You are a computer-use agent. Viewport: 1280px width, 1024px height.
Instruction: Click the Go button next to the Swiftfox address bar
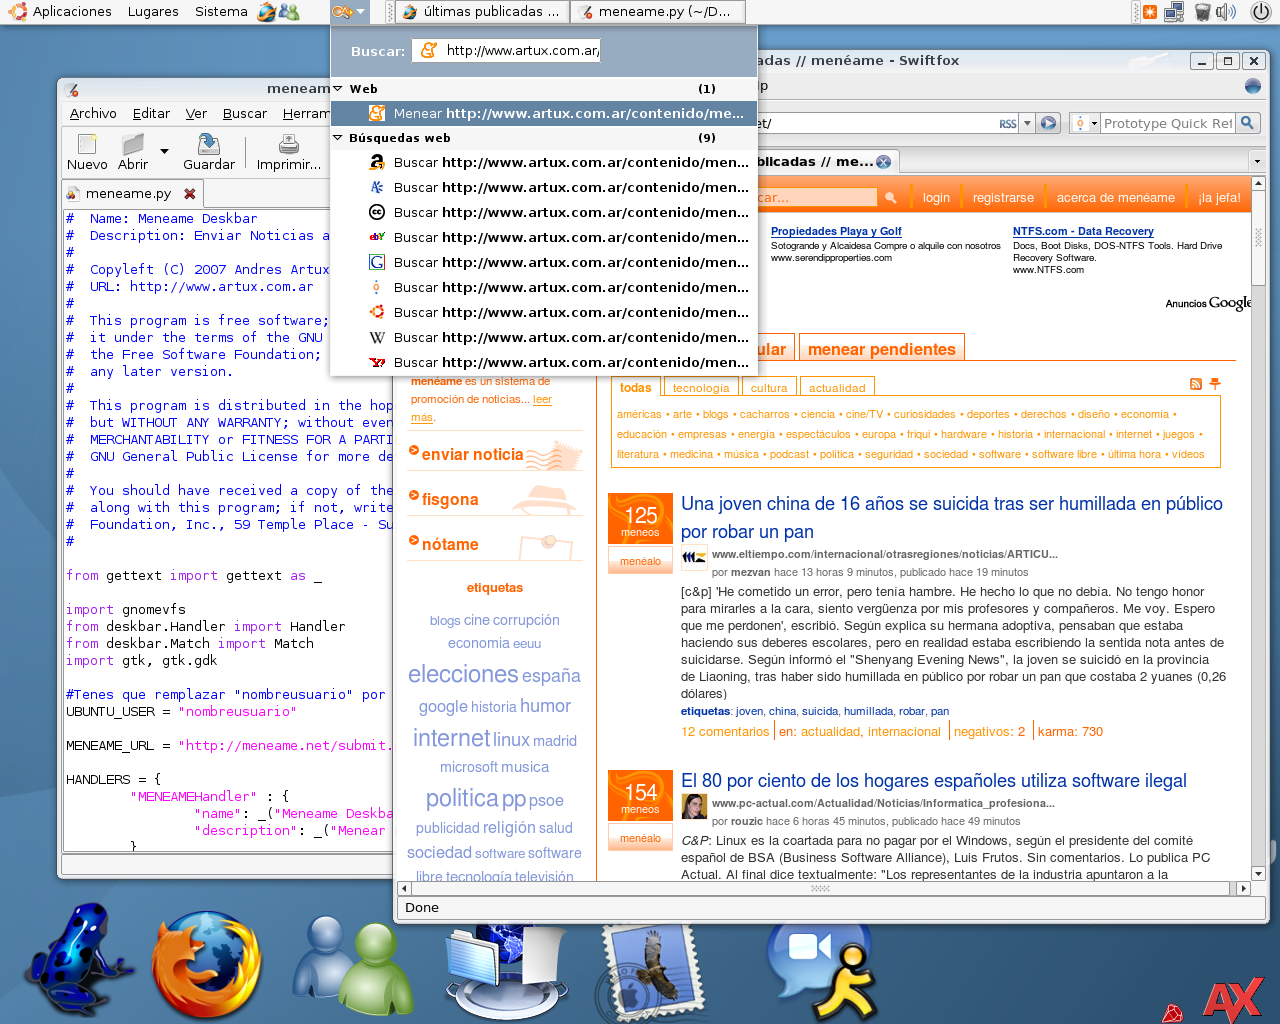point(1048,123)
